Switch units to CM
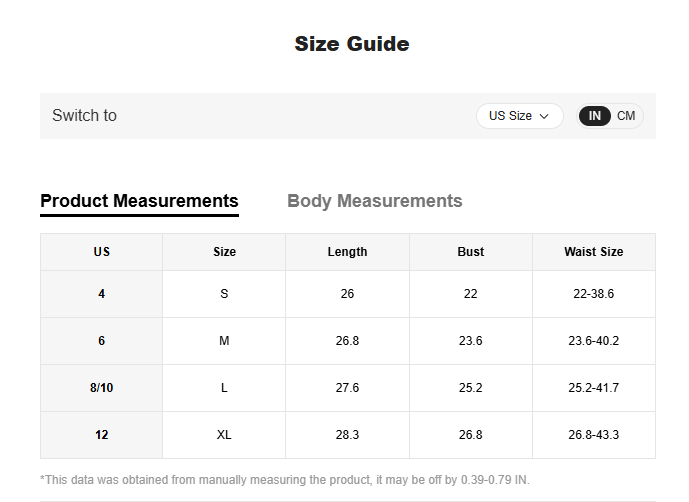This screenshot has width=689, height=502. [x=626, y=116]
